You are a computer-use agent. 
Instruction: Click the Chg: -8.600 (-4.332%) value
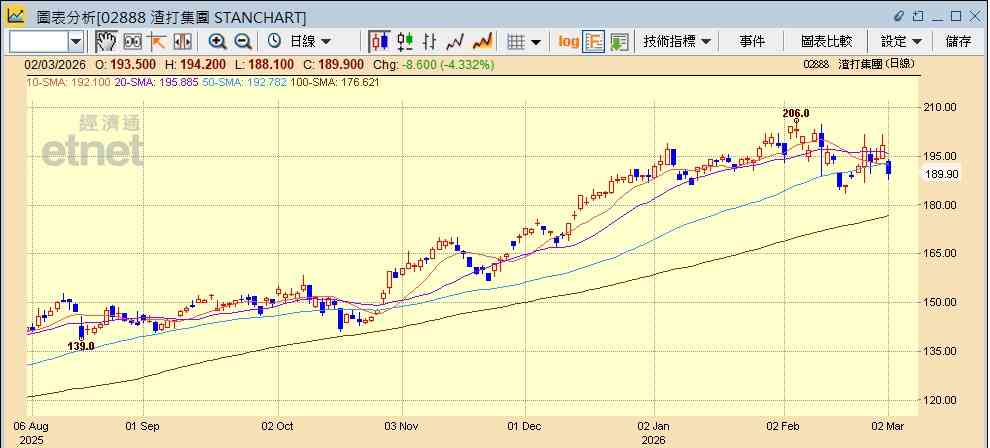(434, 65)
